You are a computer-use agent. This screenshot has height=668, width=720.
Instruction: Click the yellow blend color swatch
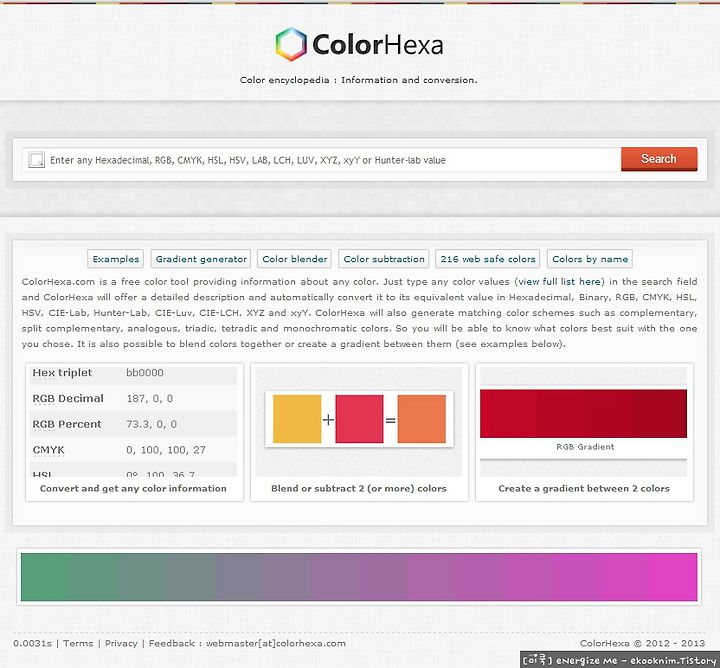point(297,419)
